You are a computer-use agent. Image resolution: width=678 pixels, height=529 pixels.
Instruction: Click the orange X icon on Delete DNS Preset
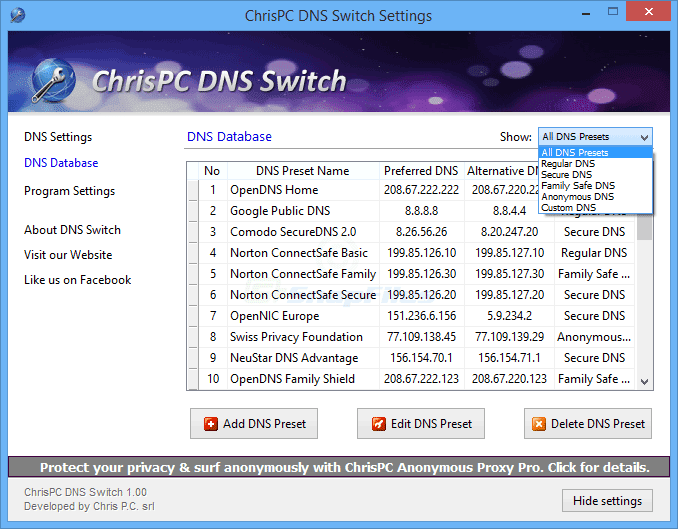coord(539,424)
